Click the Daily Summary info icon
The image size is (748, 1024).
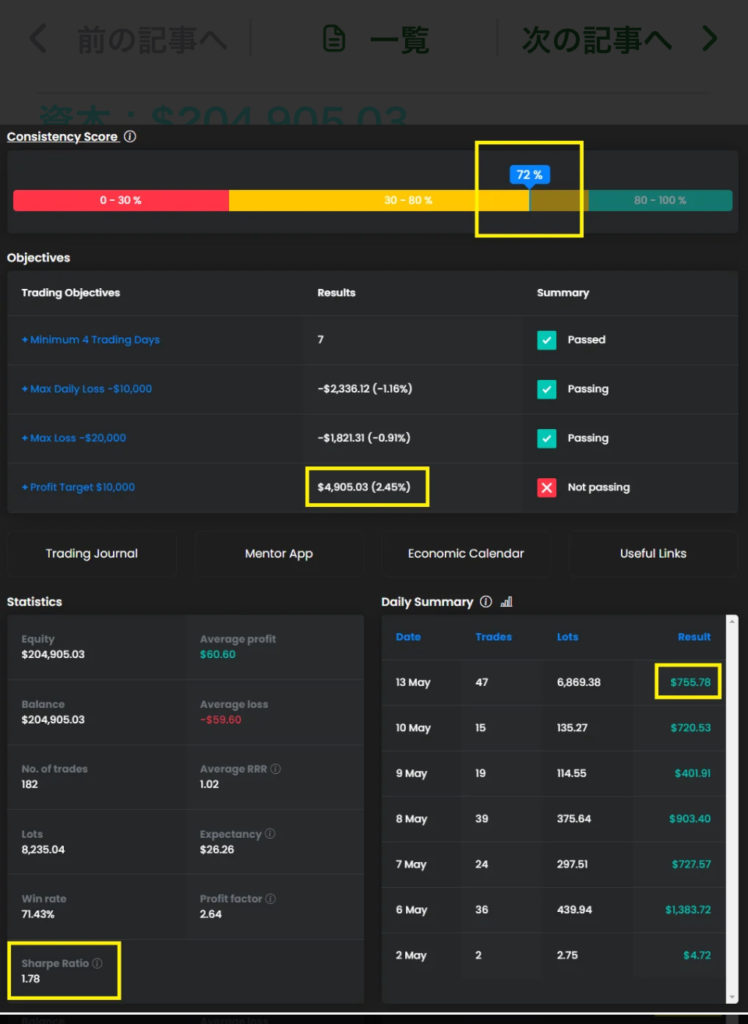tap(486, 602)
